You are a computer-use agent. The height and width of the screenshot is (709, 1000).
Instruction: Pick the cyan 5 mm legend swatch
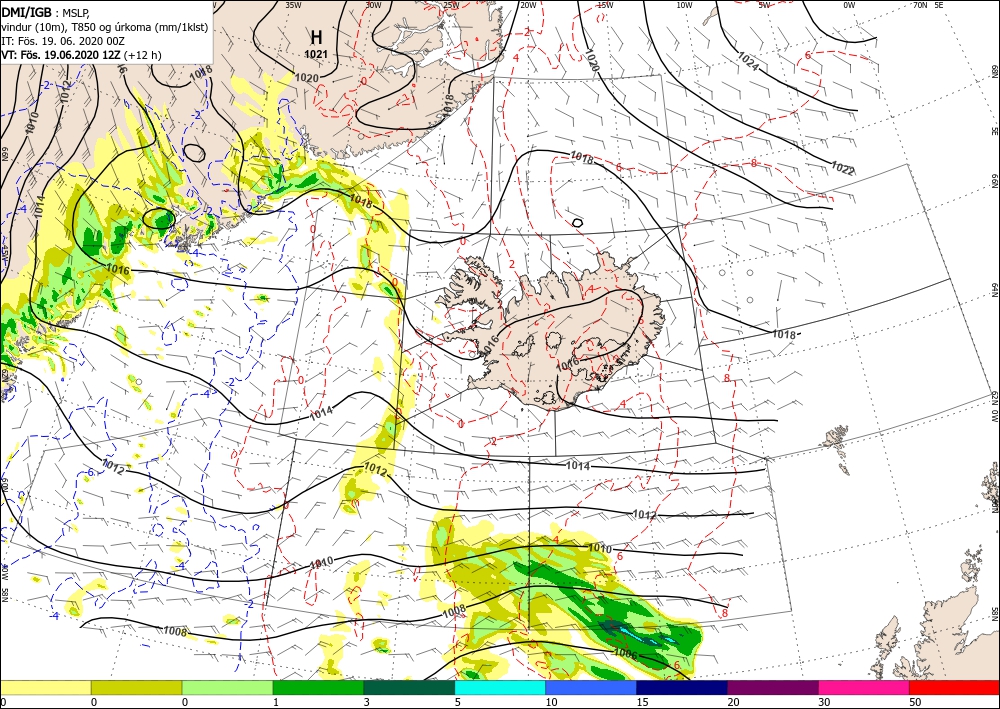point(500,687)
